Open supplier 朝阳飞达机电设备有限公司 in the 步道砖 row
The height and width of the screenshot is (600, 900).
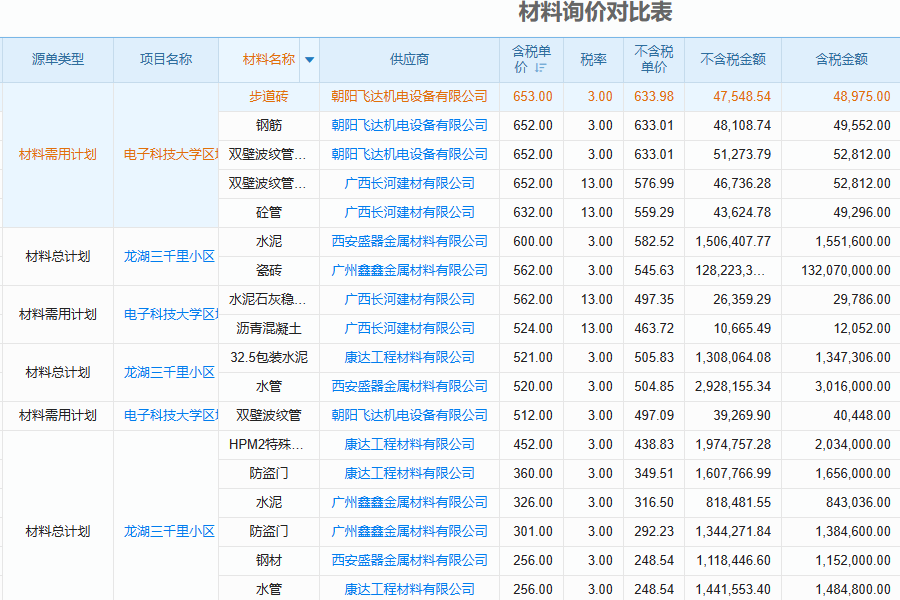tap(409, 97)
